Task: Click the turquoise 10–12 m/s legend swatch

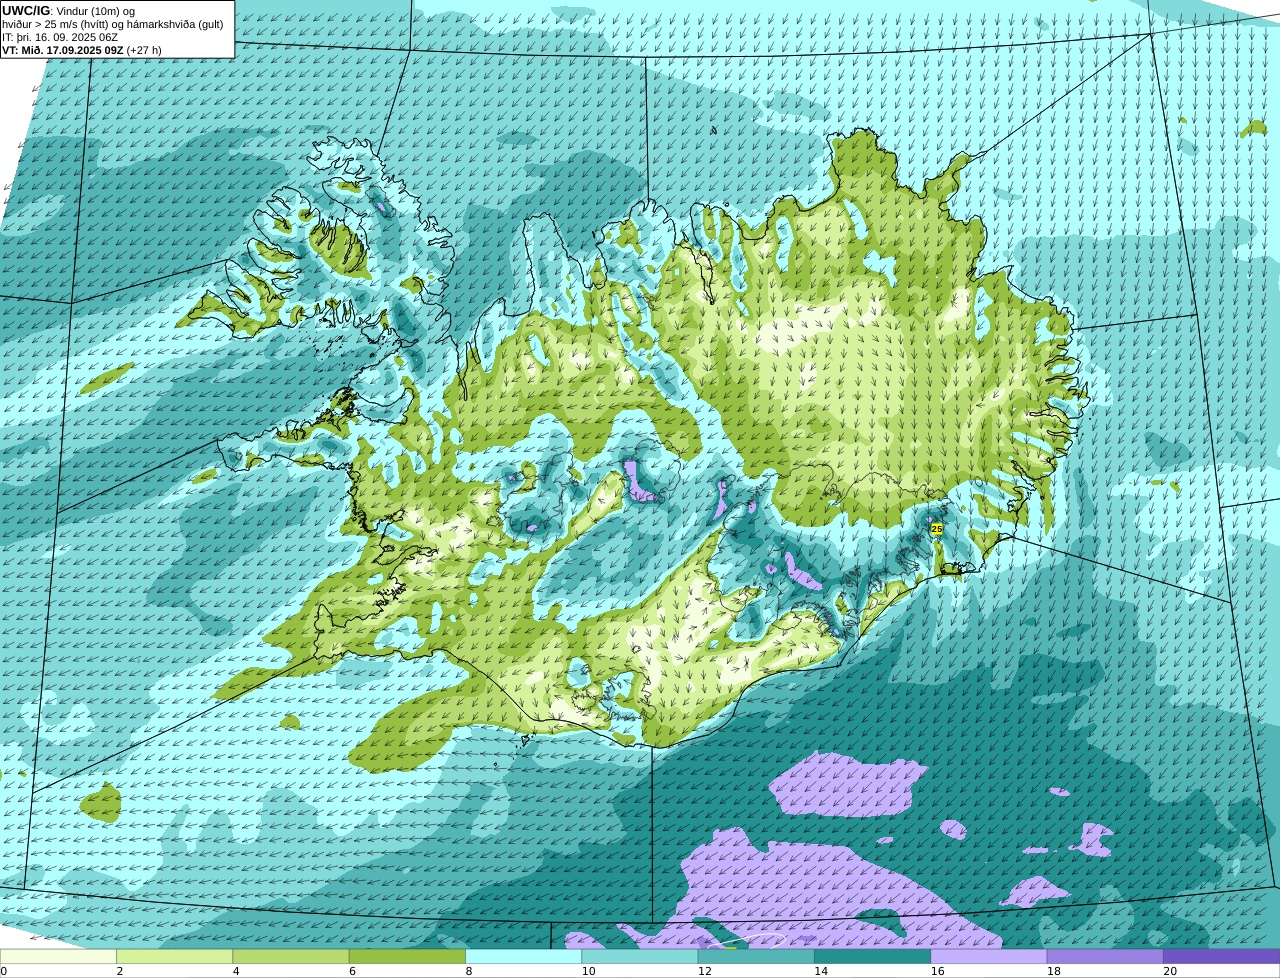Action: coord(640,956)
